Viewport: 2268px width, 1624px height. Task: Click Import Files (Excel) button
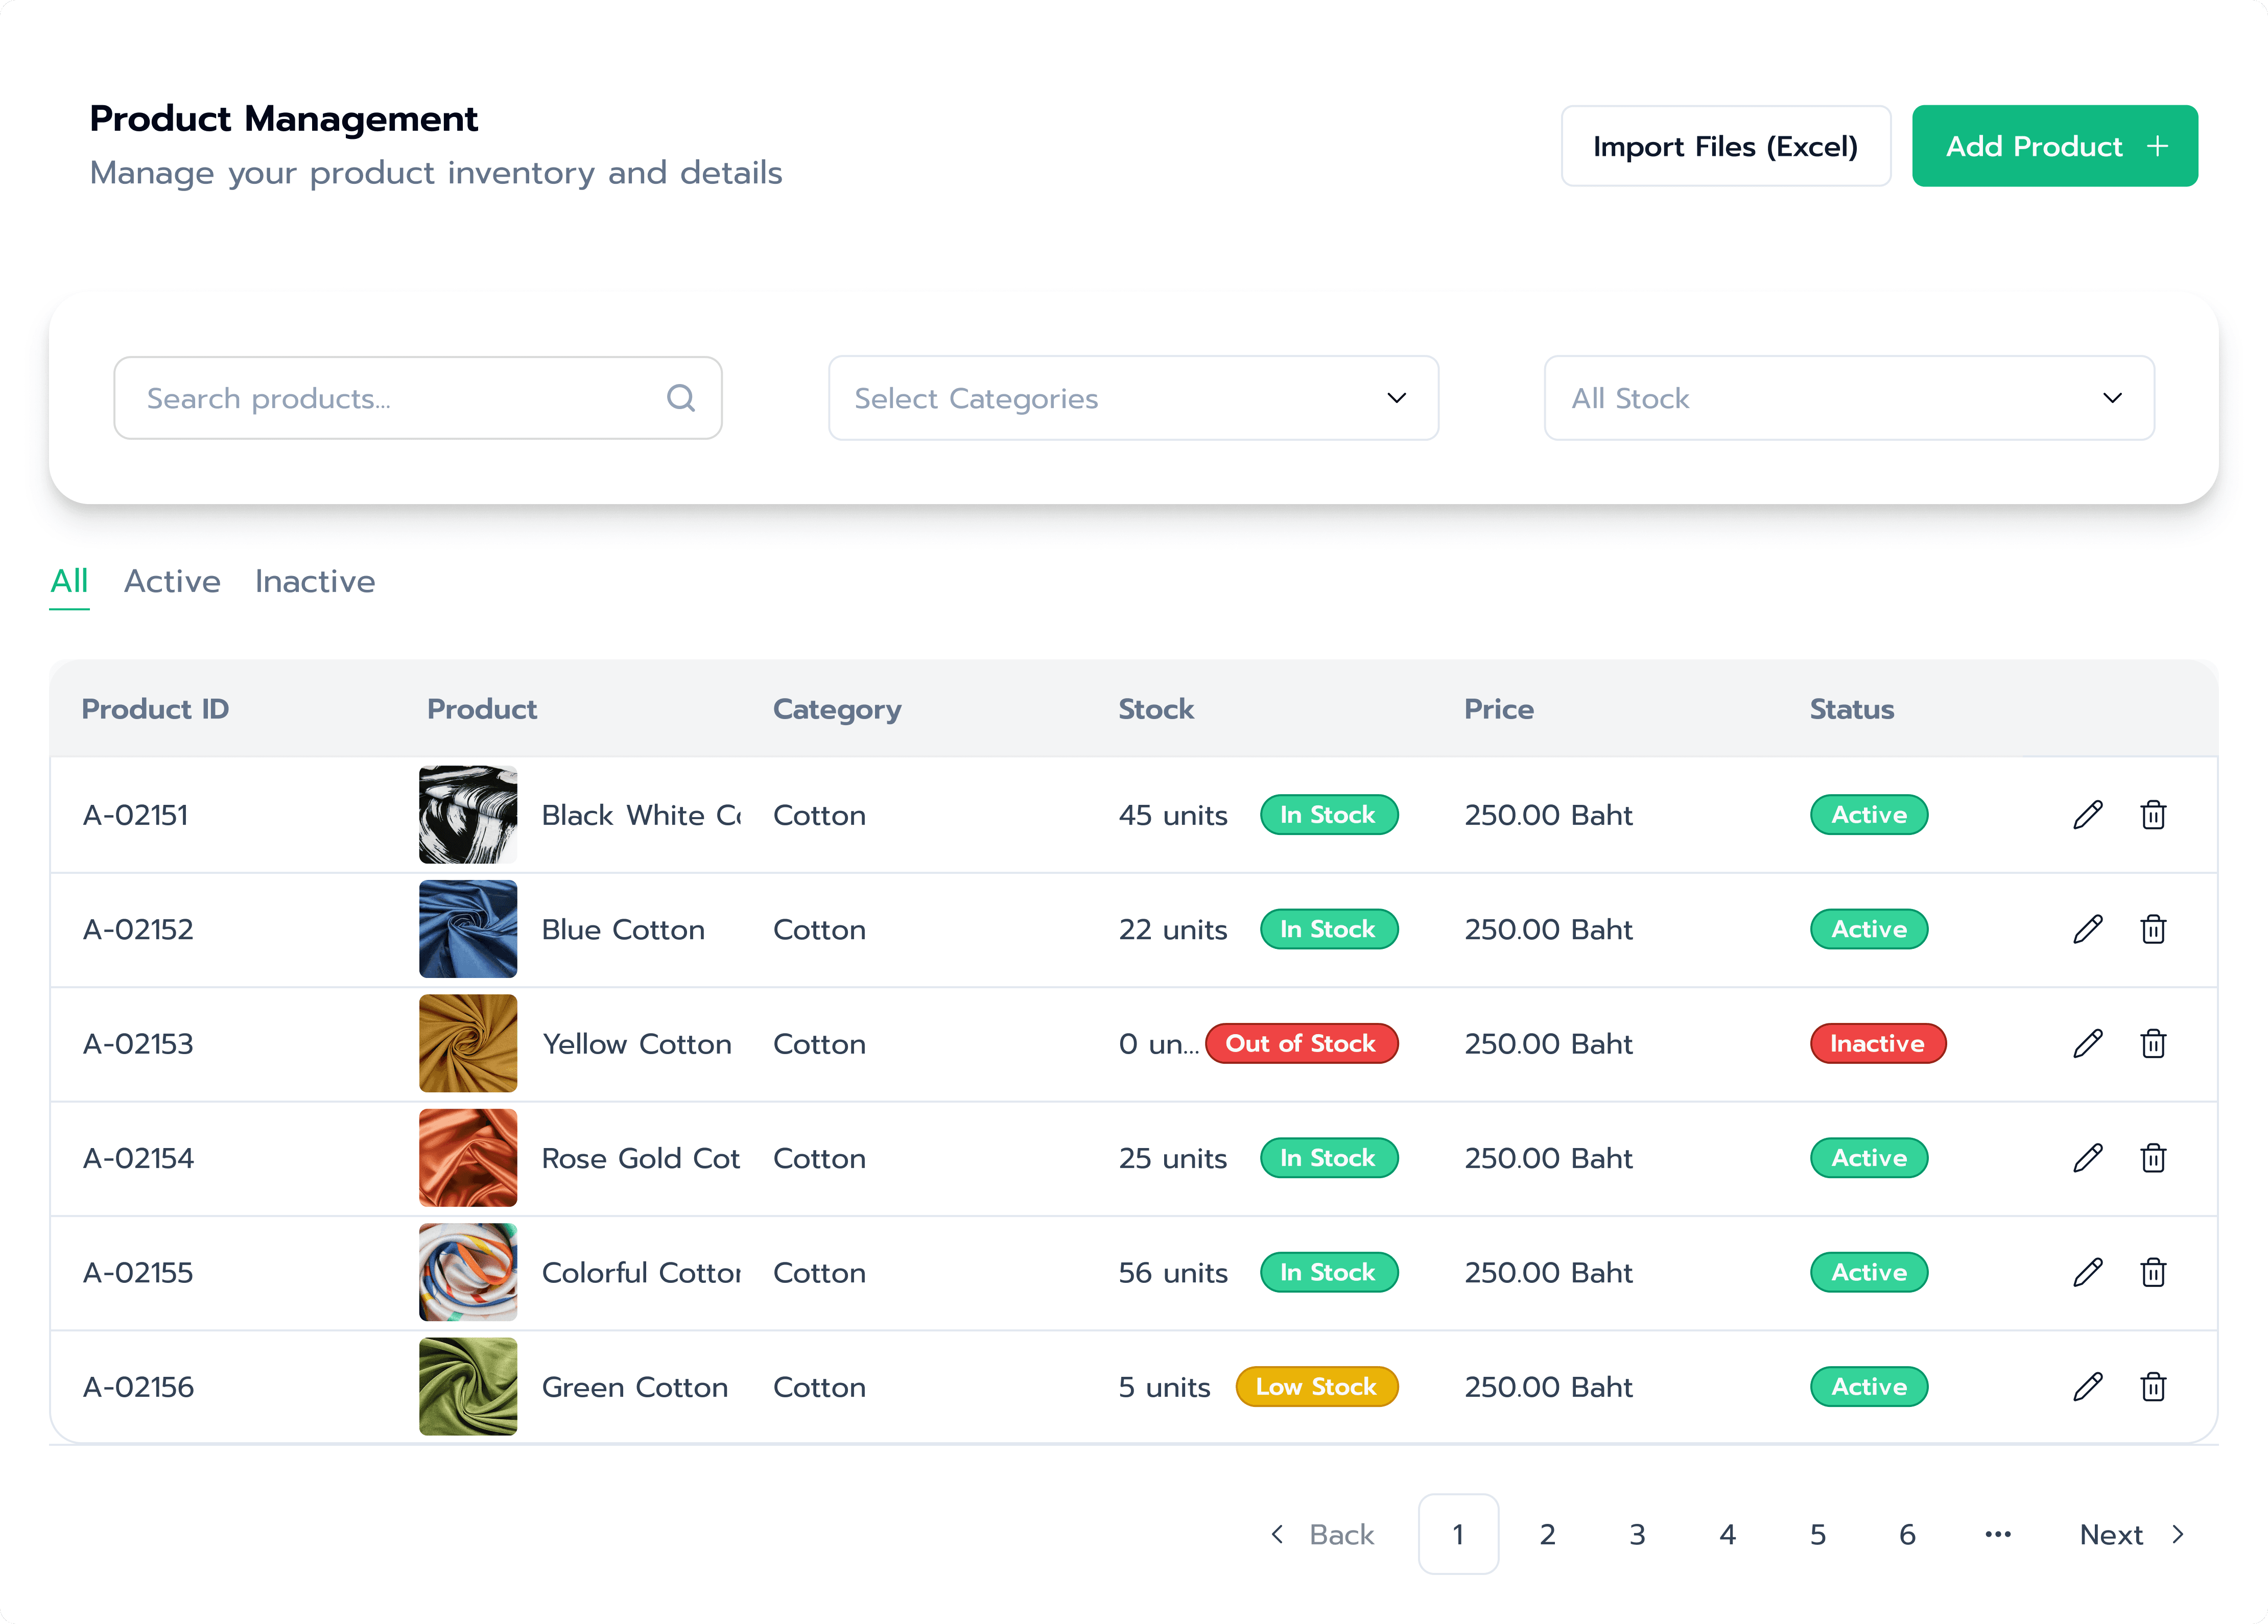1725,146
